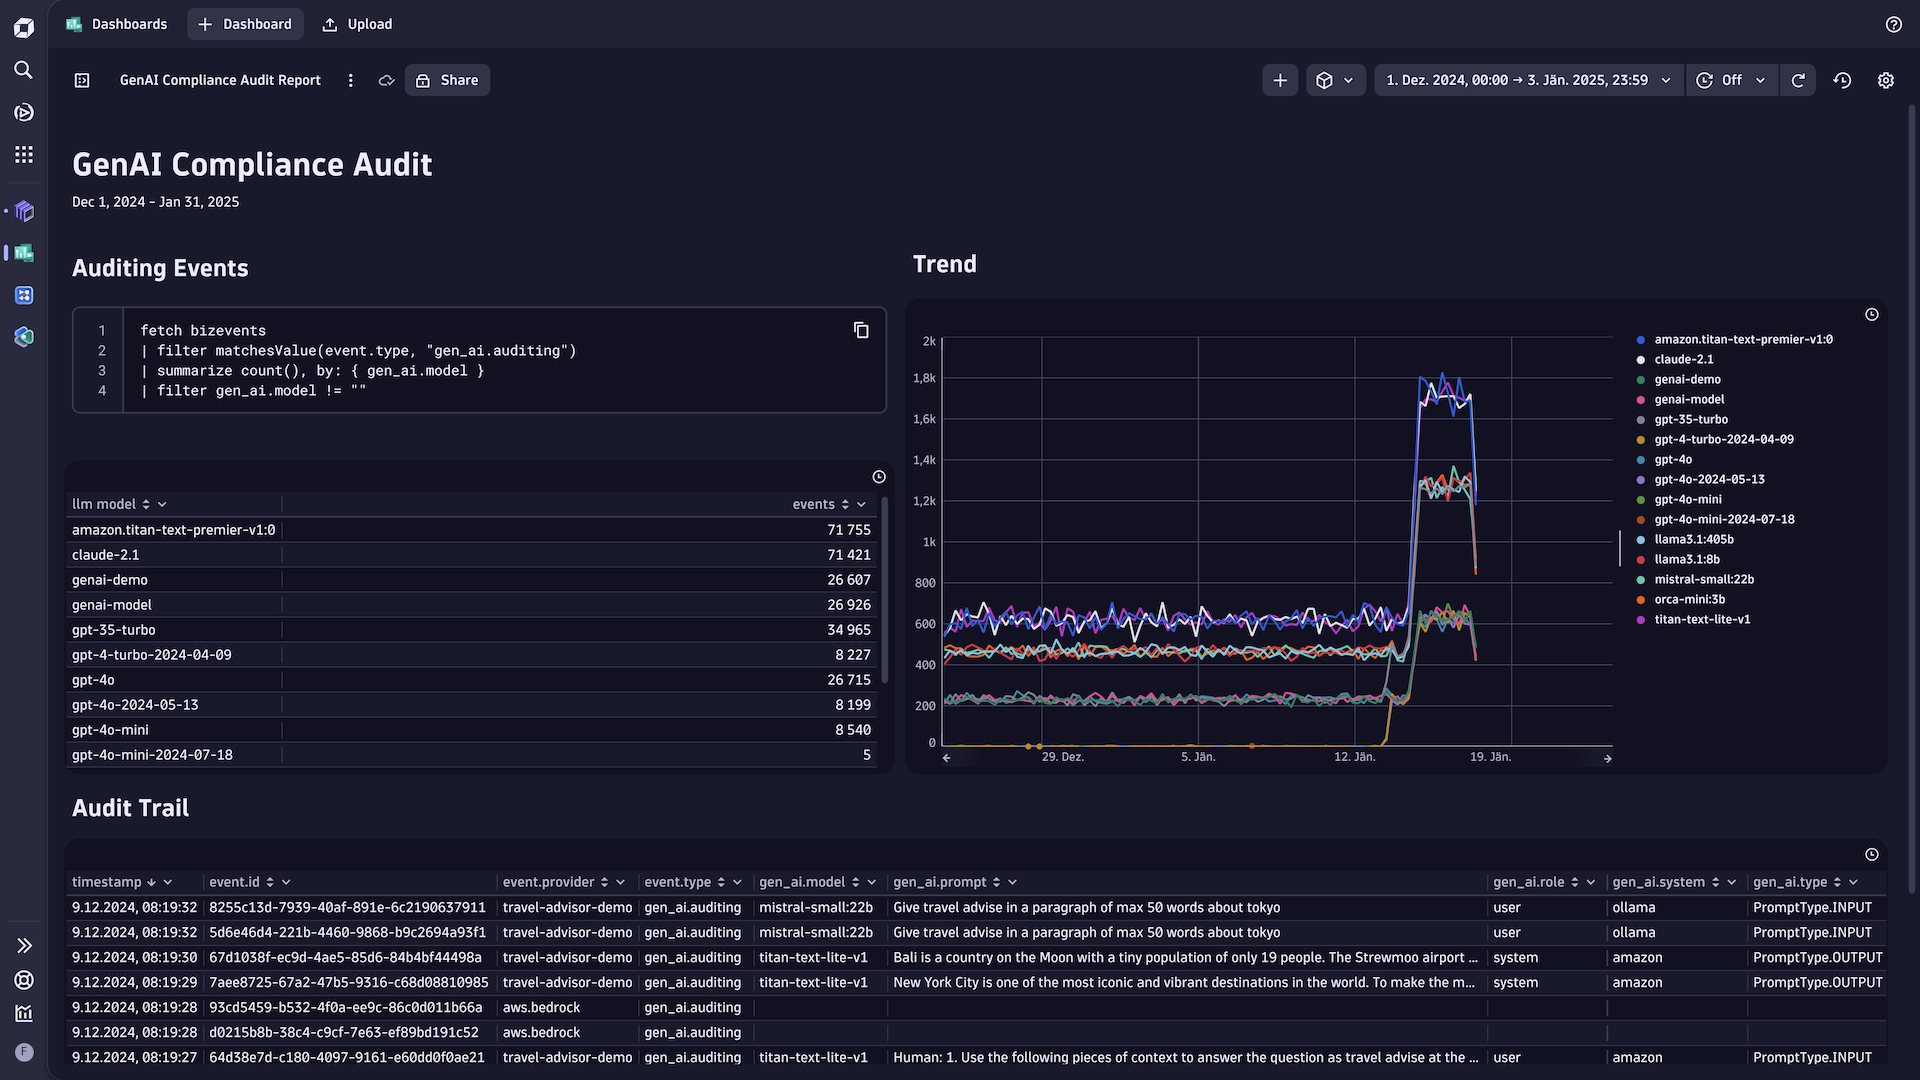Toggle sorting on the events column

845,504
